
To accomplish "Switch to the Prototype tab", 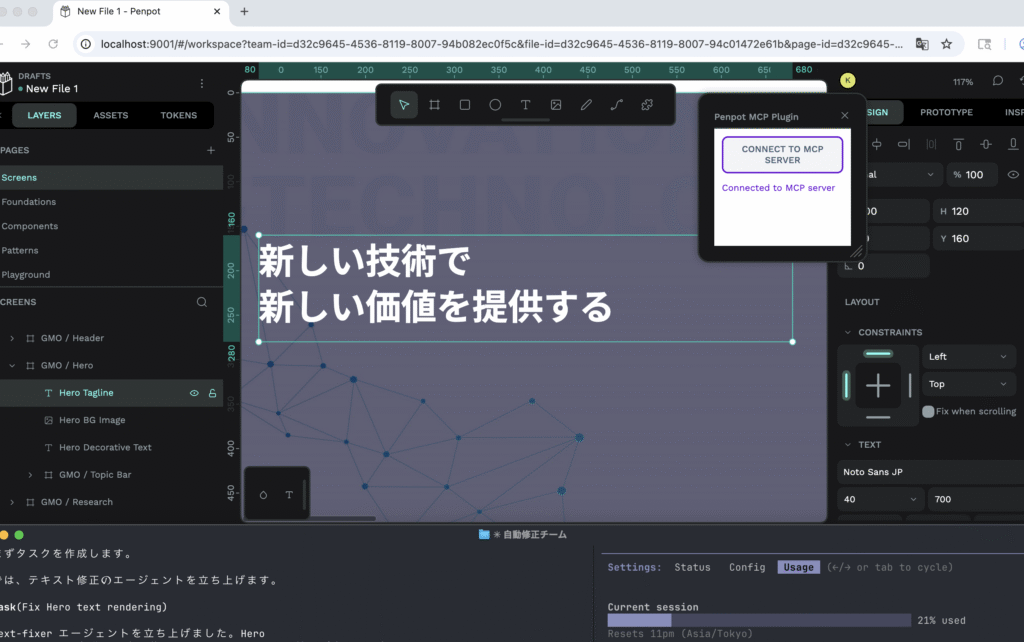I will pos(946,112).
